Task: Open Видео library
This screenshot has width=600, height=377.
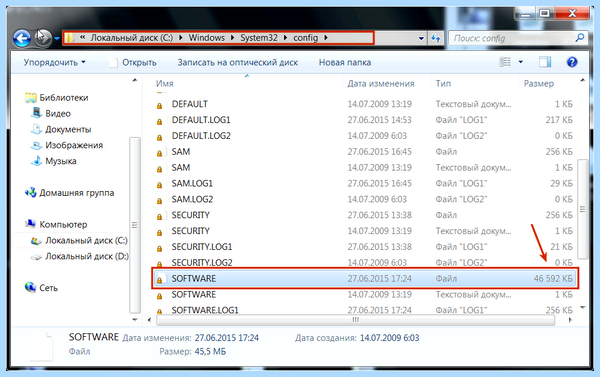Action: point(58,114)
